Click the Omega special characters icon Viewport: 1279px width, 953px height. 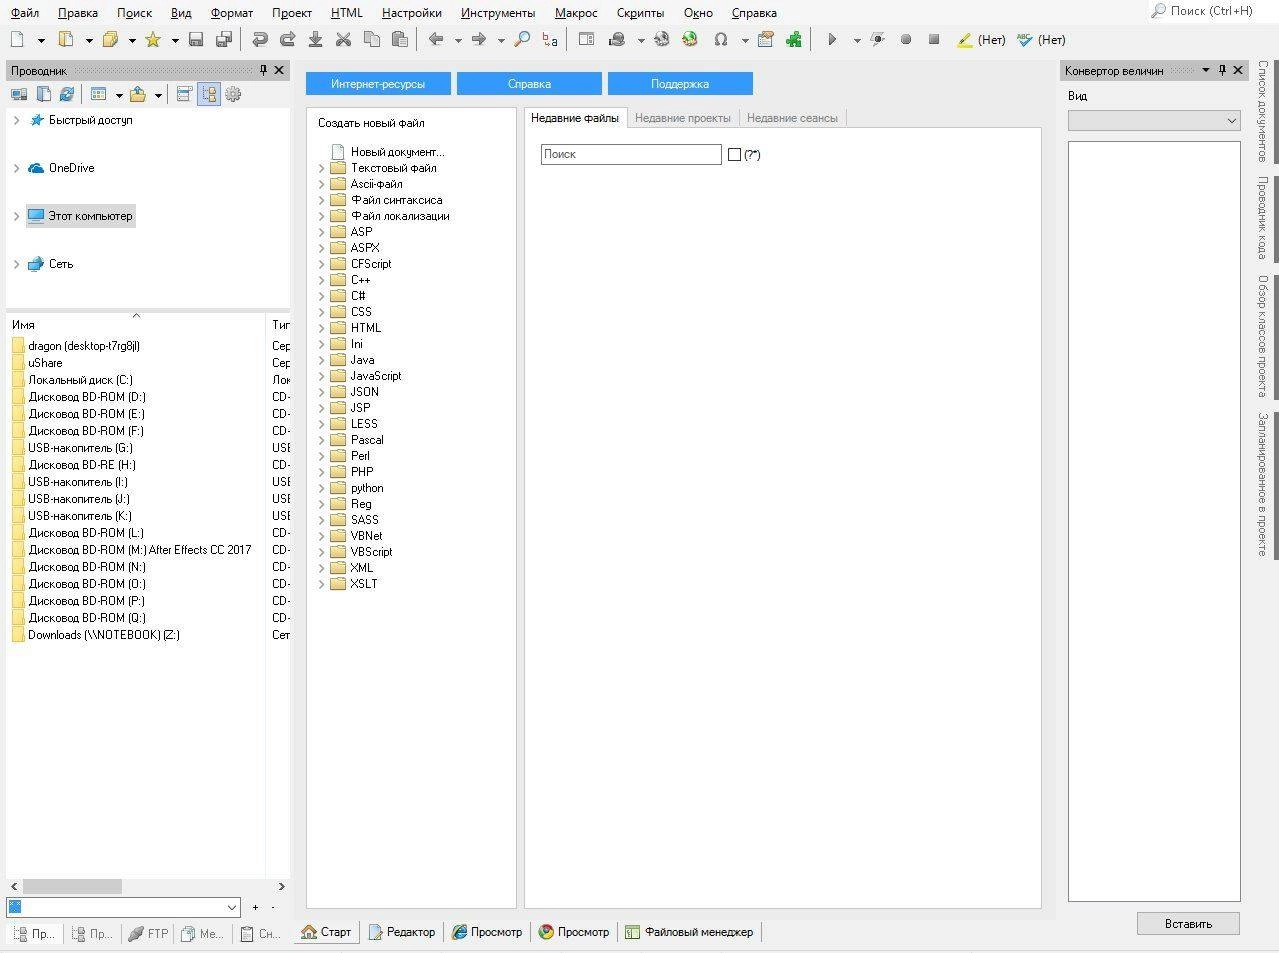point(720,39)
